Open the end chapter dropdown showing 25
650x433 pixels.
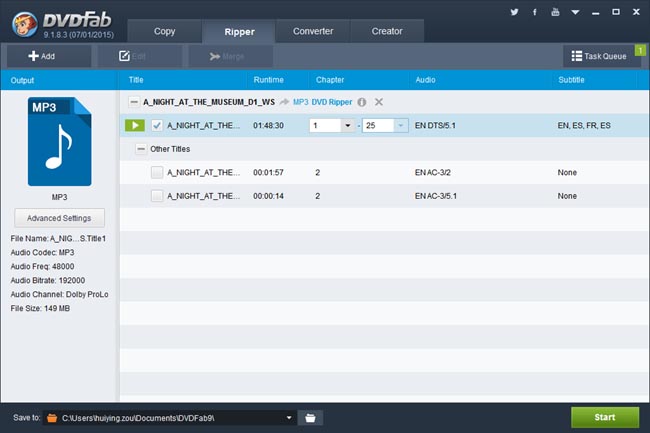tap(400, 126)
